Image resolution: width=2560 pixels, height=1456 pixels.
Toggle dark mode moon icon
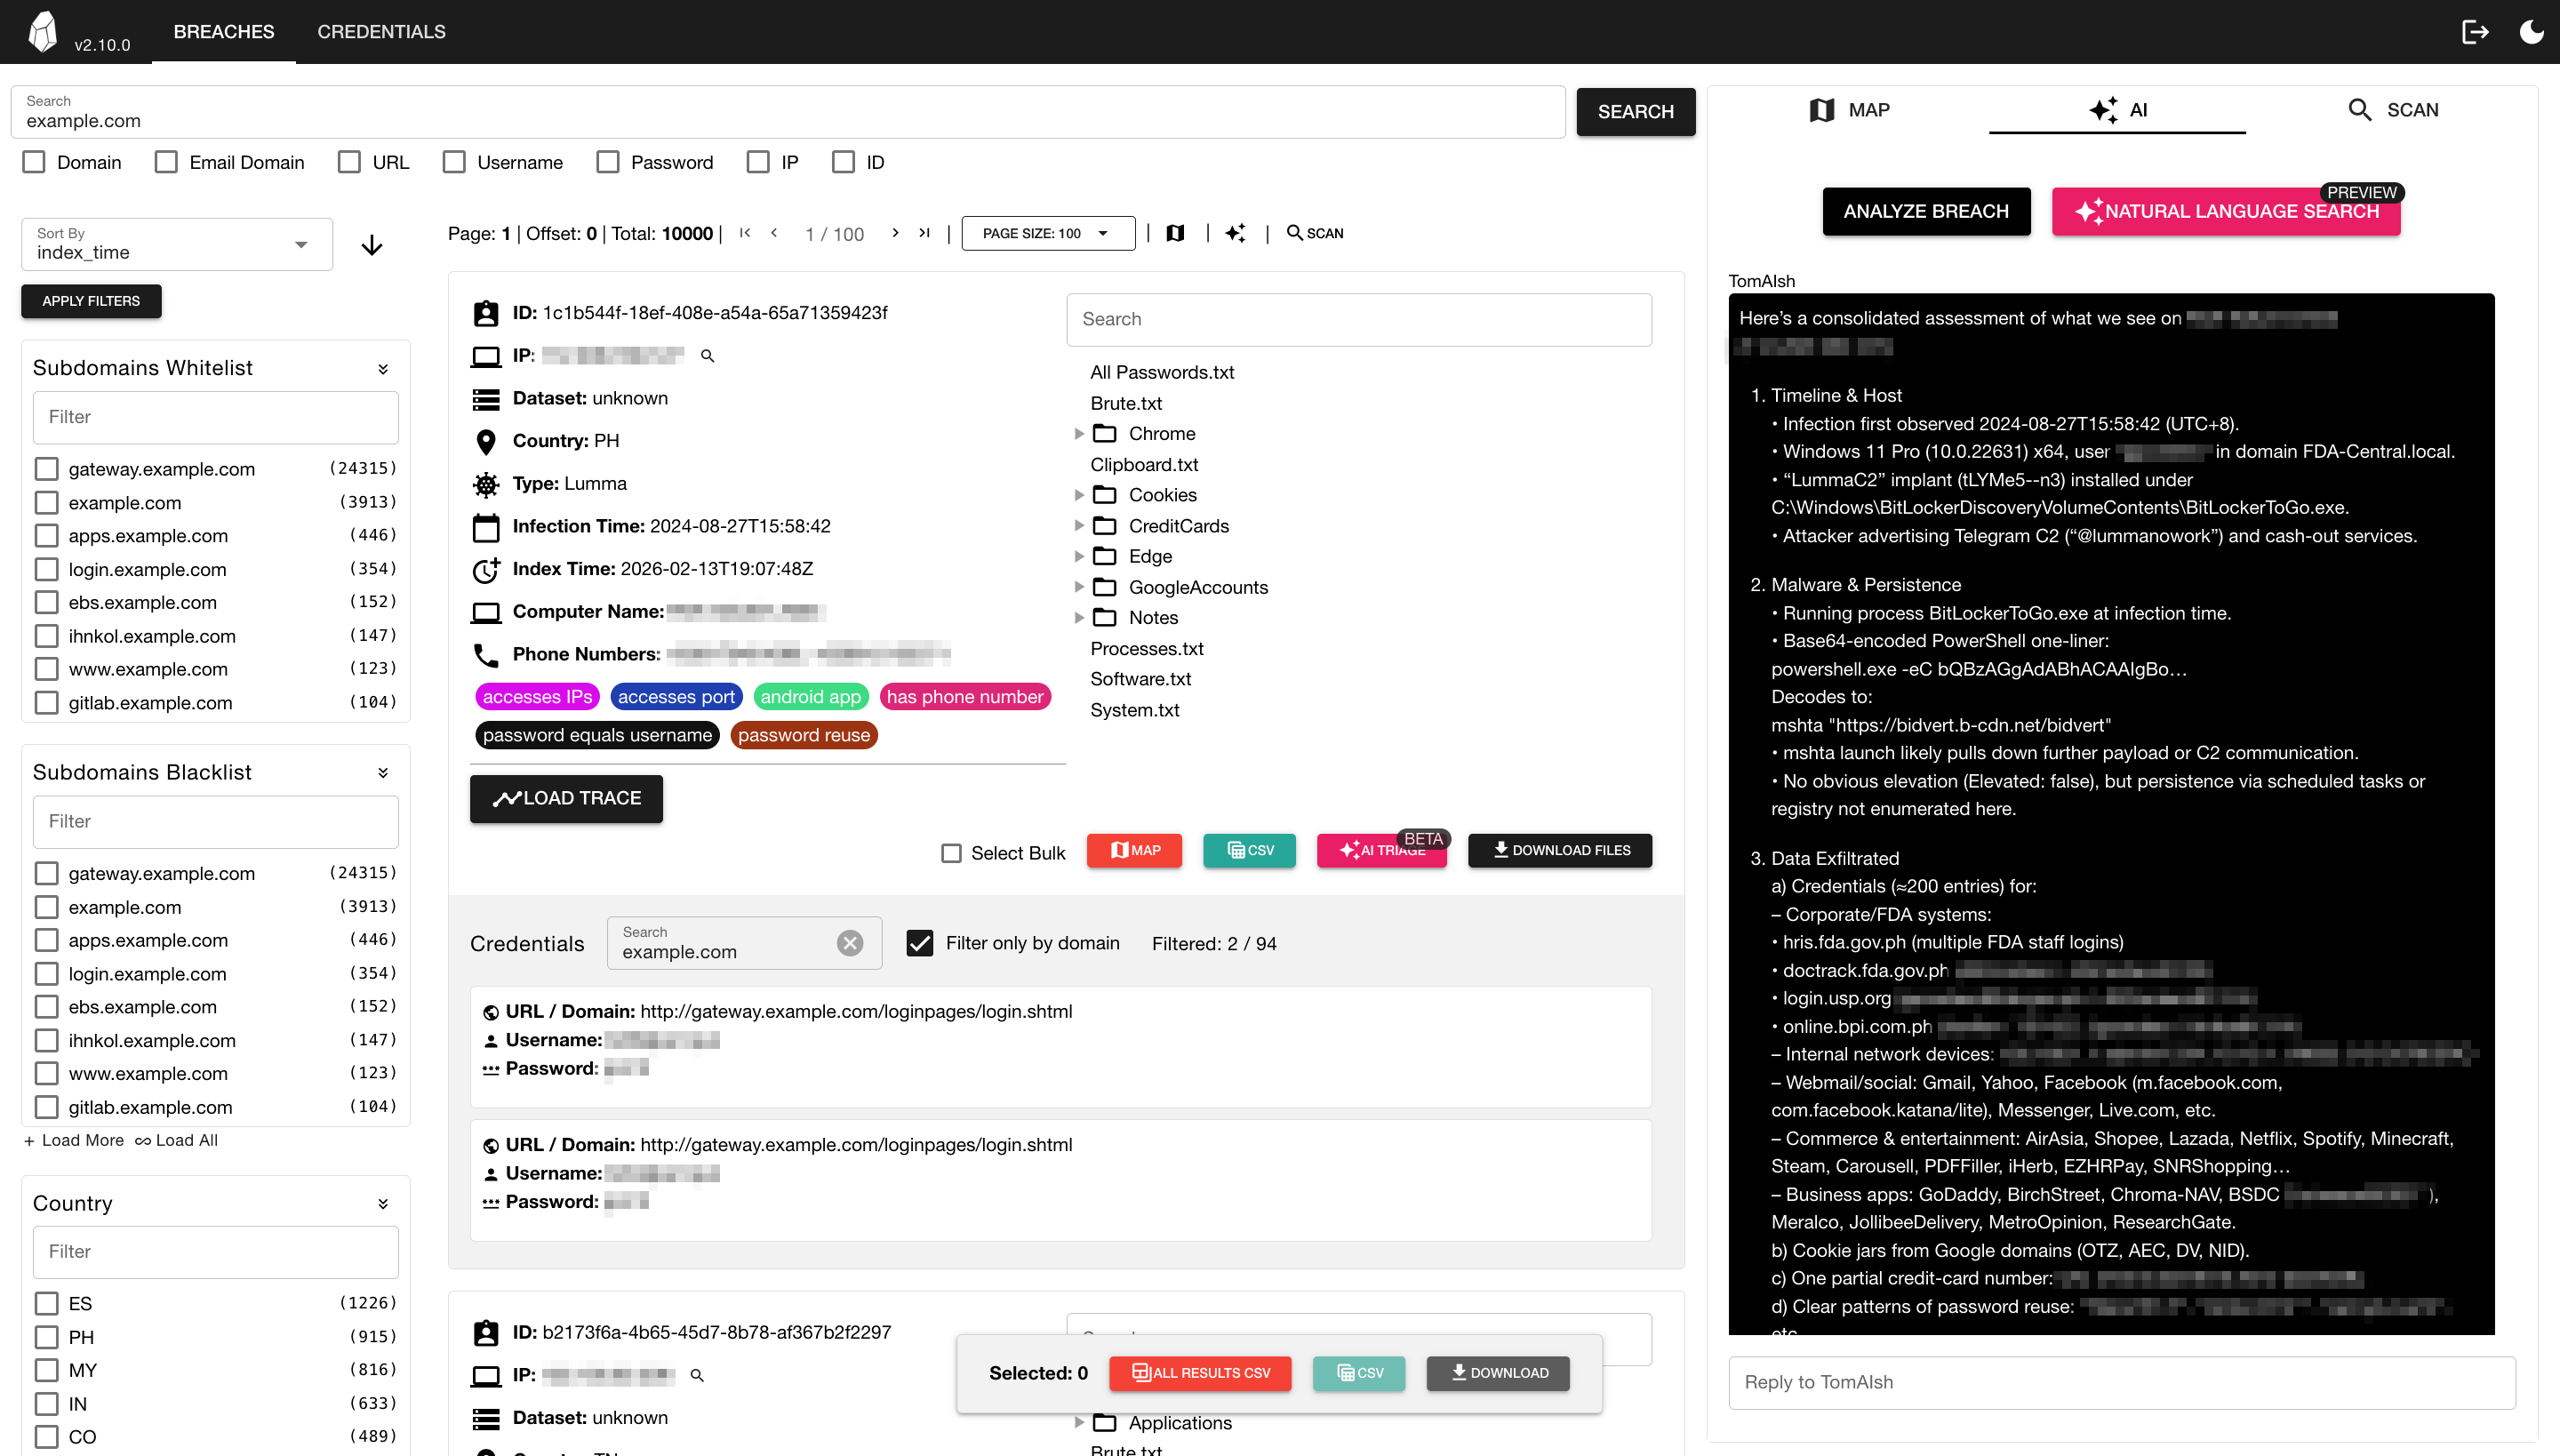tap(2531, 32)
